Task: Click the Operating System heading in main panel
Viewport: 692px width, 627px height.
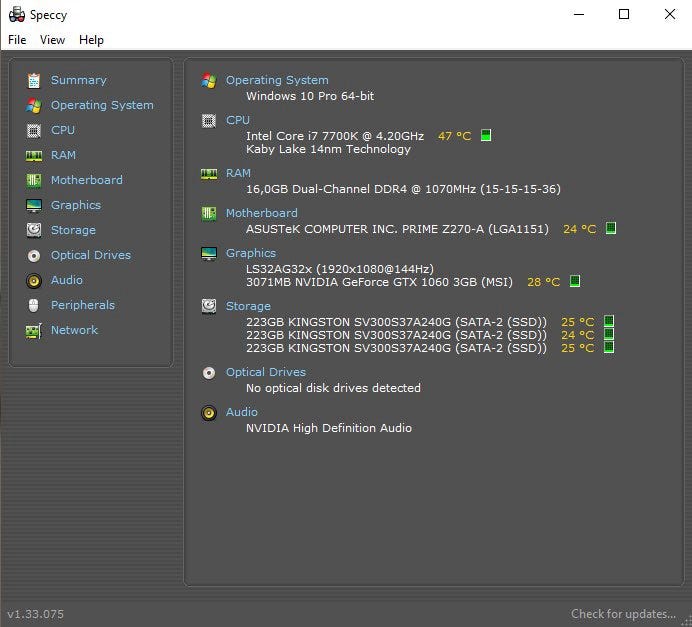Action: (x=276, y=80)
